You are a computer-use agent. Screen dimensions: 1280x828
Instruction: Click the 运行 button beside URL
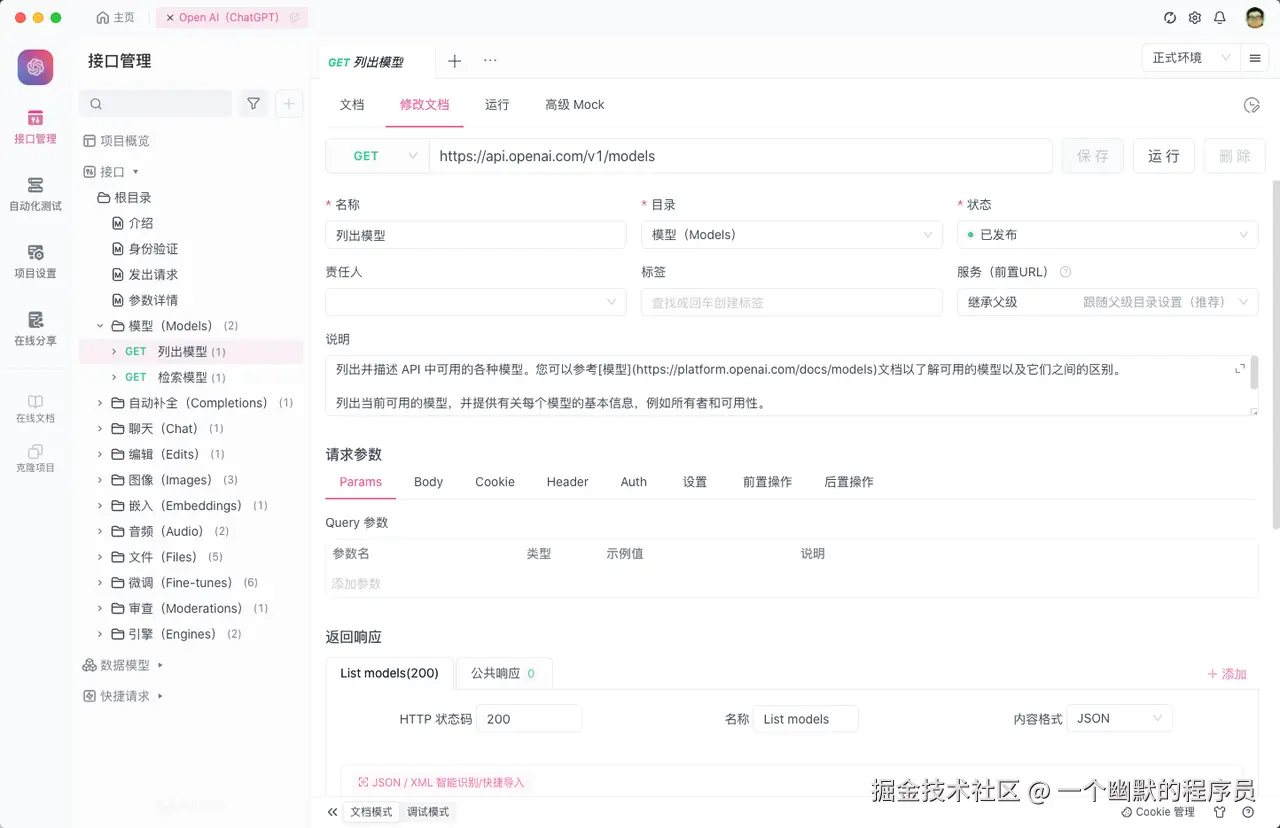point(1164,156)
